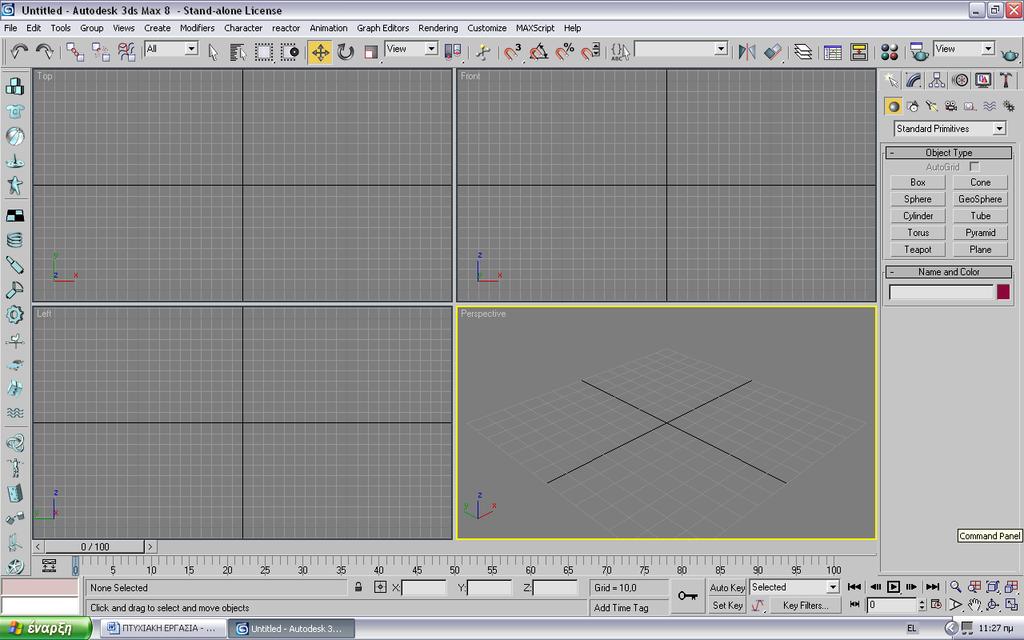Viewport: 1024px width, 640px height.
Task: Click reactor Rigid Body Collection cubes icon
Action: point(14,86)
